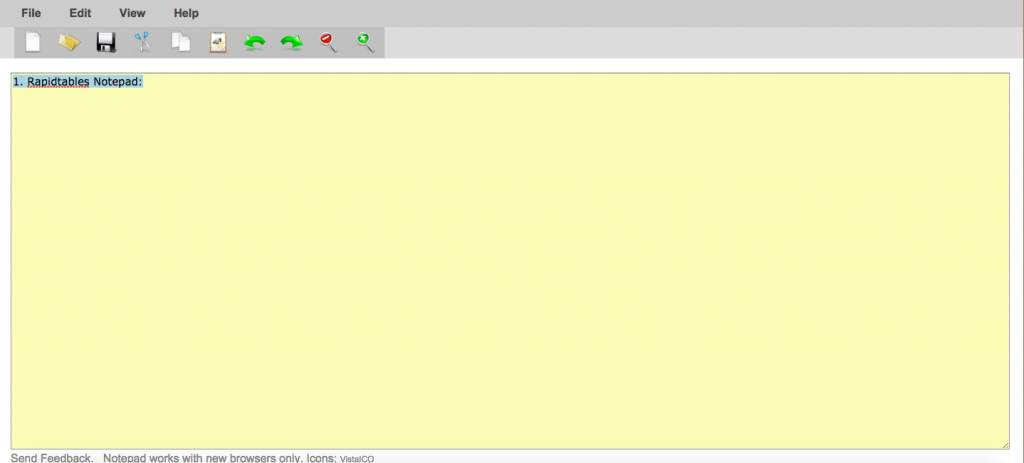Undo with the left green arrow

click(255, 43)
